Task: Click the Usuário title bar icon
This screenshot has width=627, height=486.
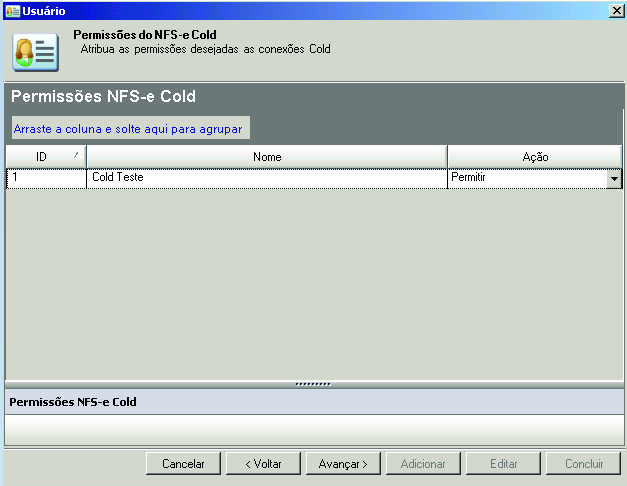Action: [12, 11]
